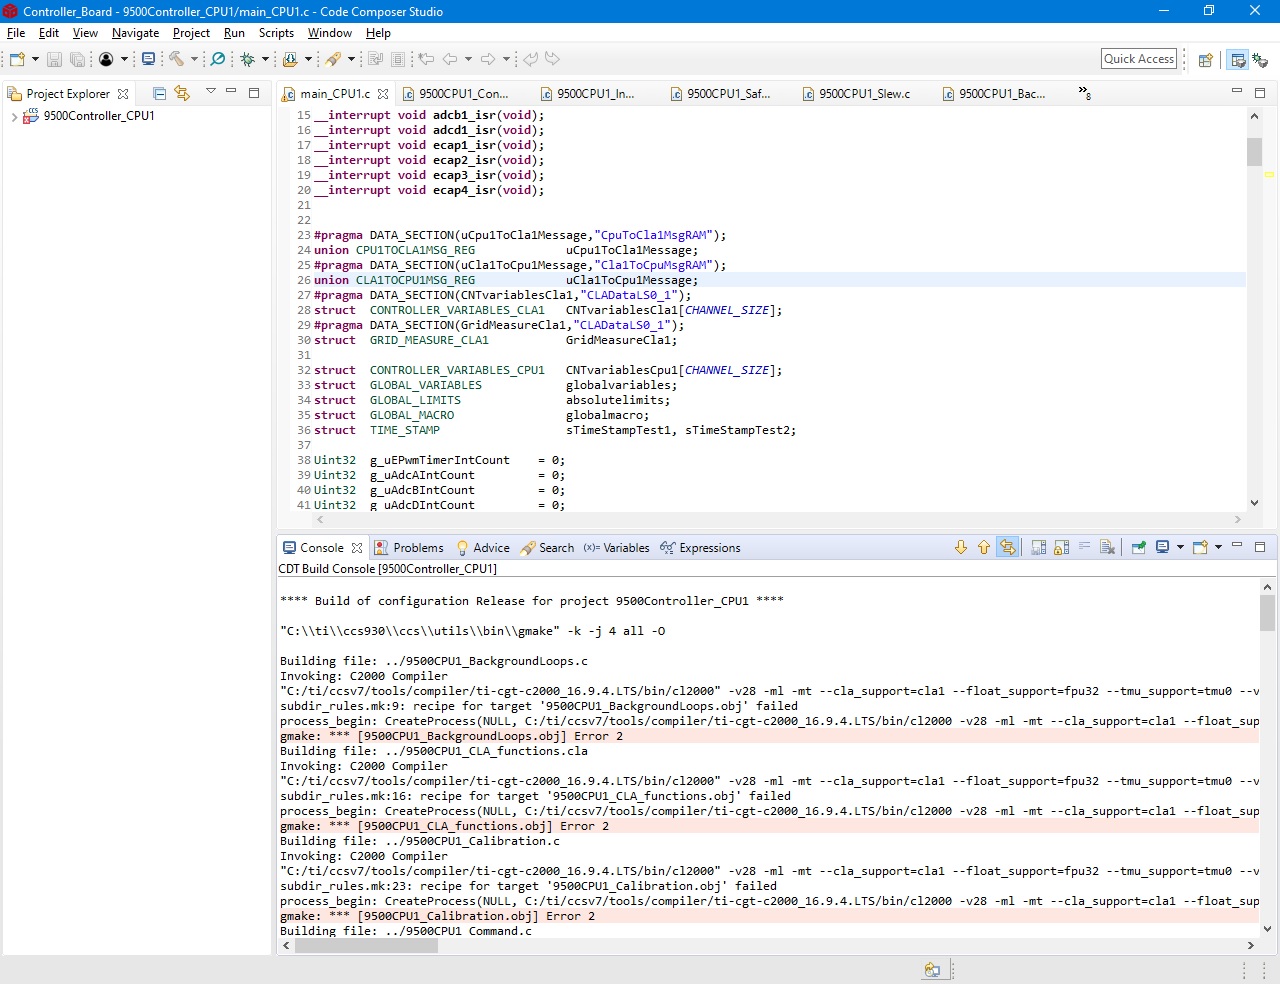1280x984 pixels.
Task: Click the Forward navigation arrow
Action: pos(488,60)
